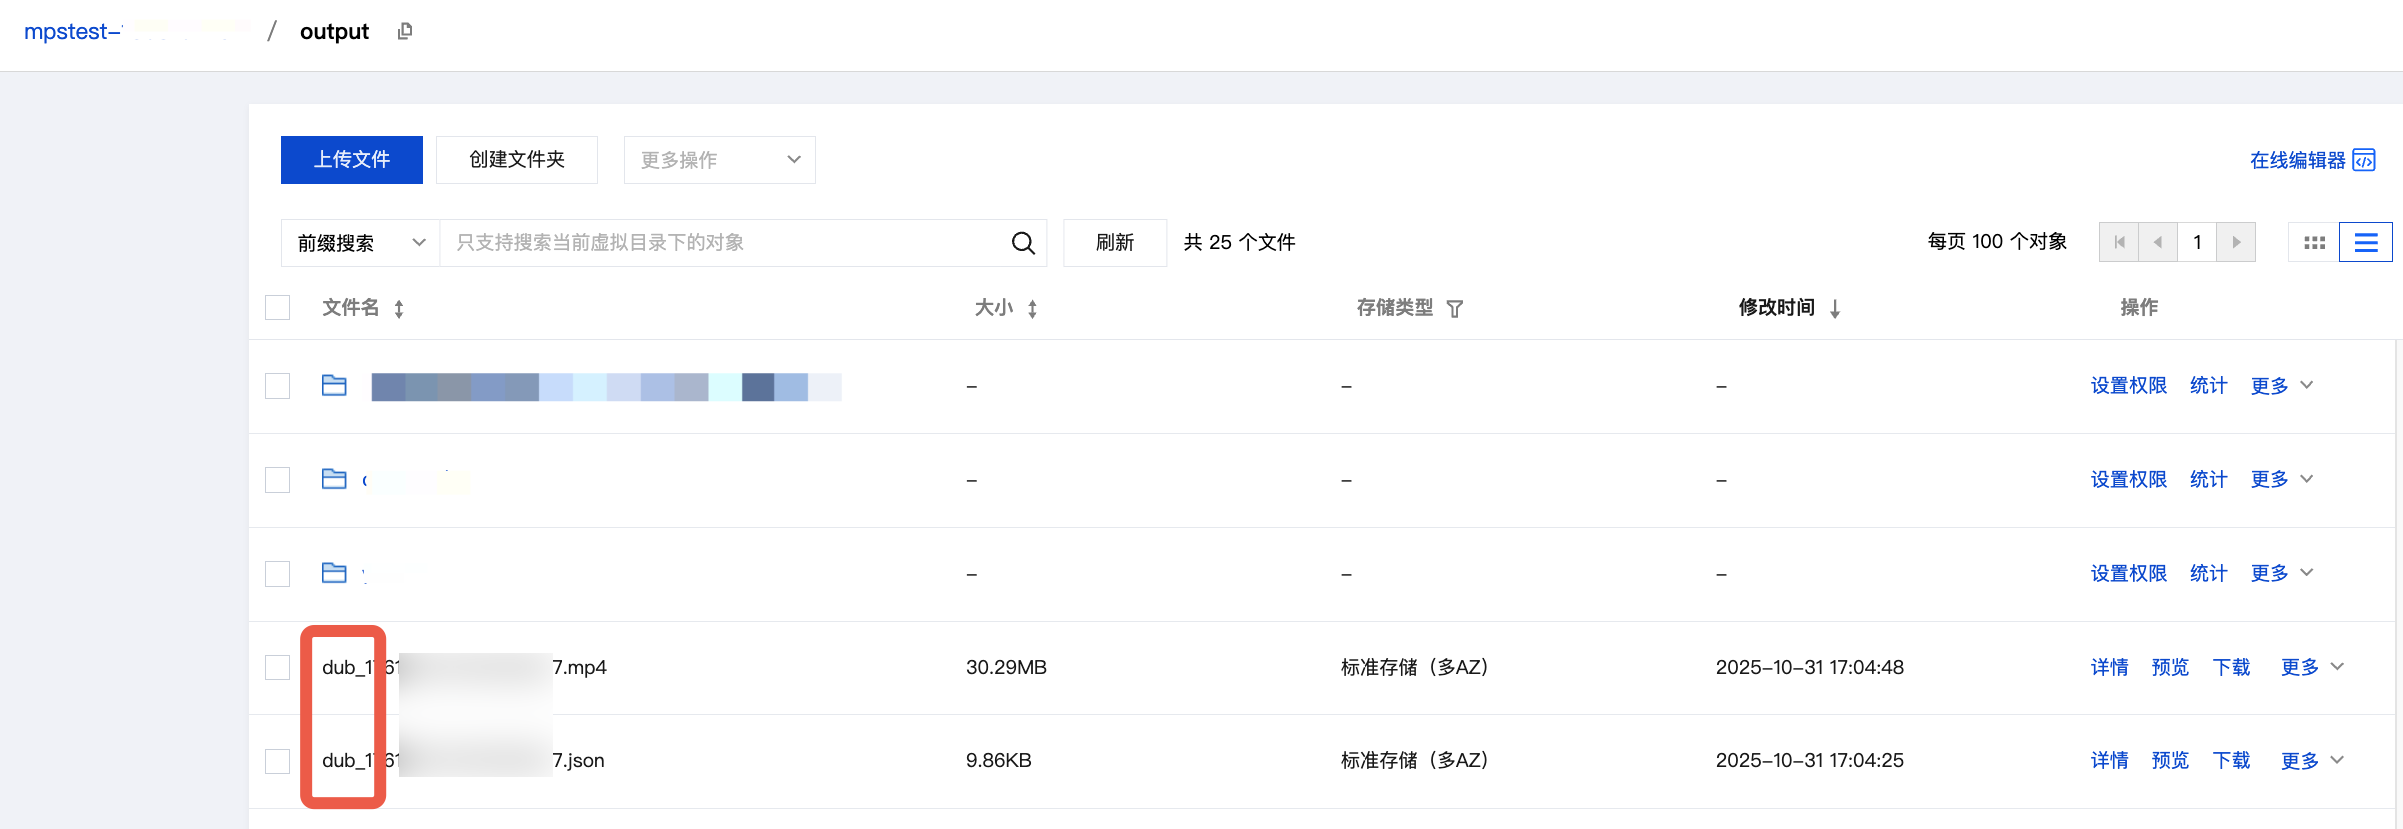Open the 在线编辑器 online editor link
The height and width of the screenshot is (829, 2403).
(2311, 160)
